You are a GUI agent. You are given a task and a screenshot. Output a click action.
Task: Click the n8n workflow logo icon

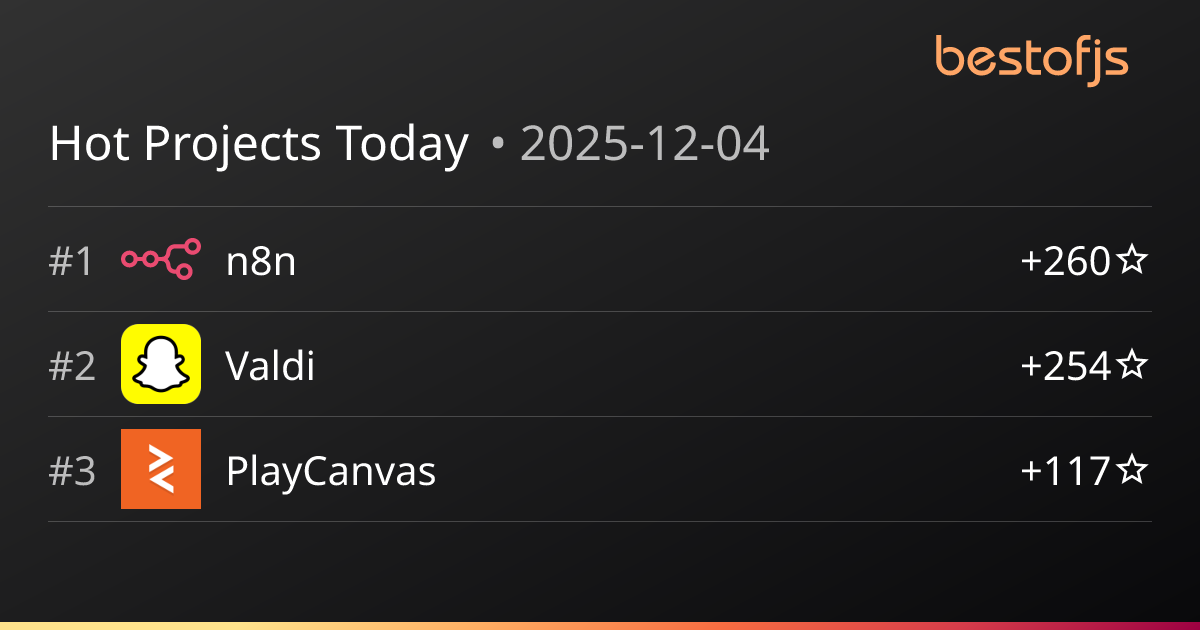(160, 259)
